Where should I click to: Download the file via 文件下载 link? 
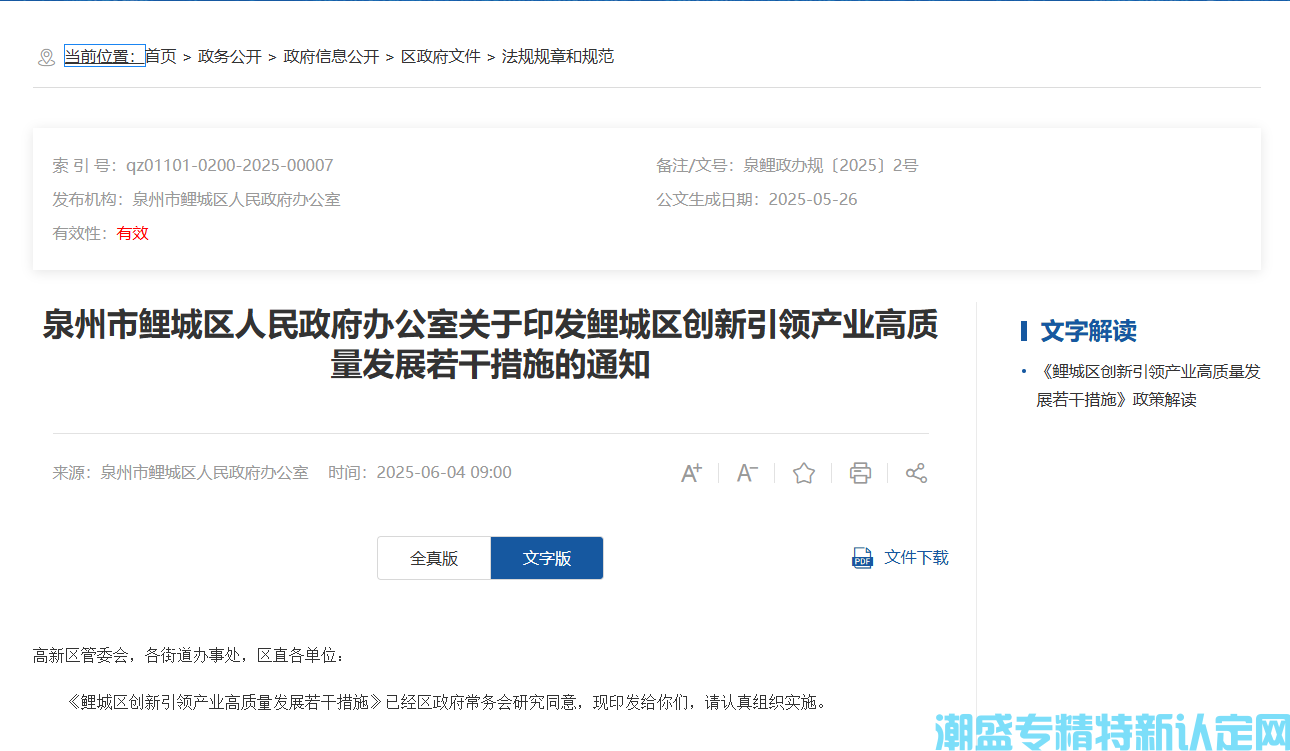916,558
